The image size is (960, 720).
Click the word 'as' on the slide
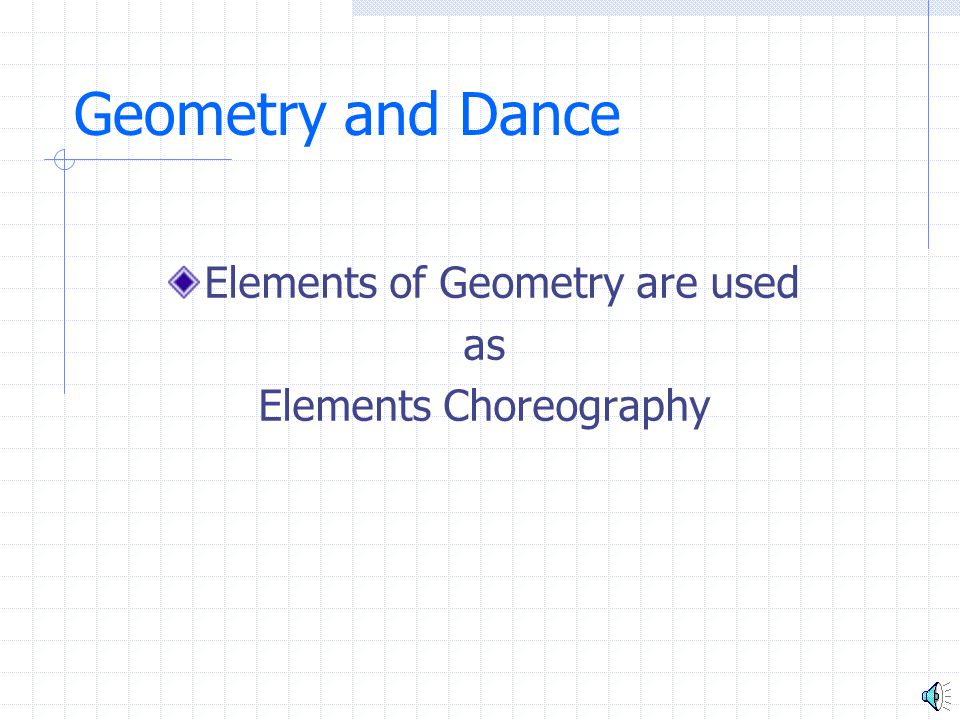(x=484, y=347)
